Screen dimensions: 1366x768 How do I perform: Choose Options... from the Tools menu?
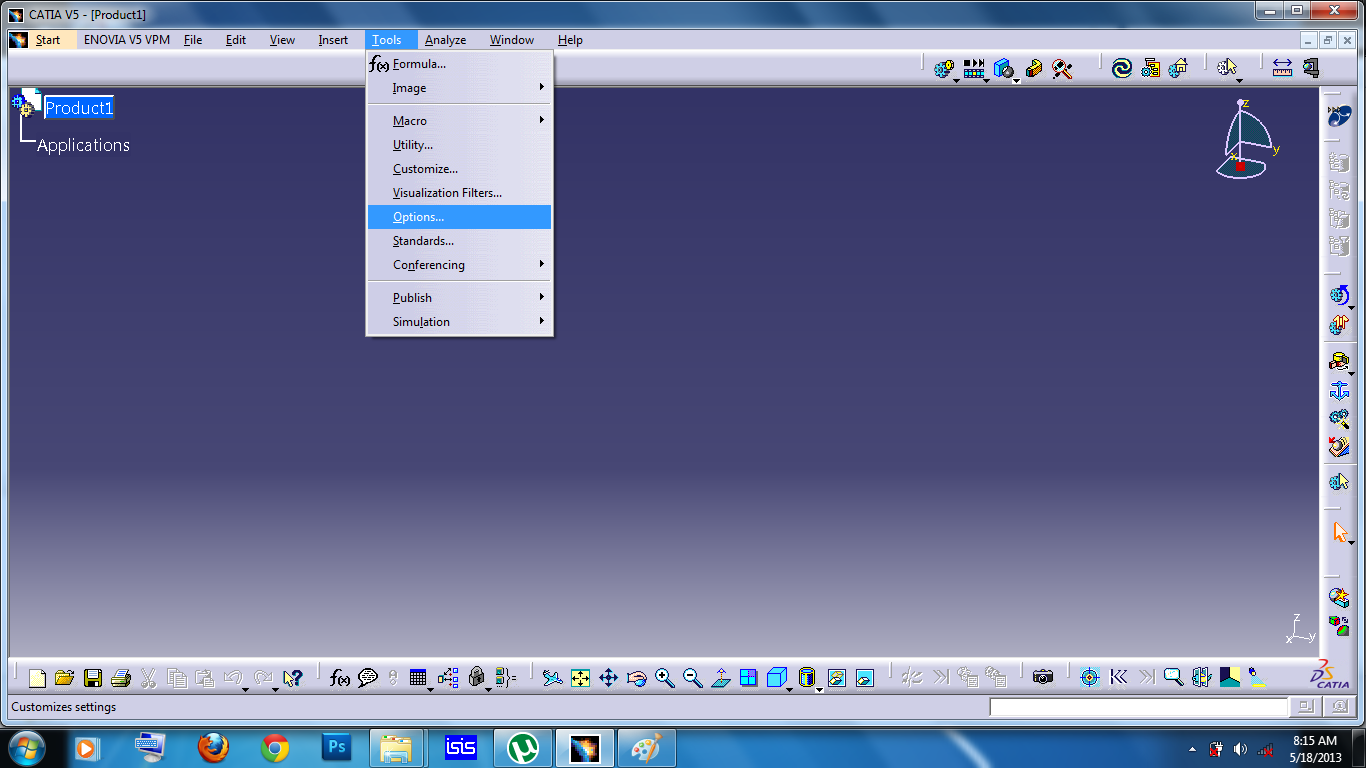coord(460,217)
